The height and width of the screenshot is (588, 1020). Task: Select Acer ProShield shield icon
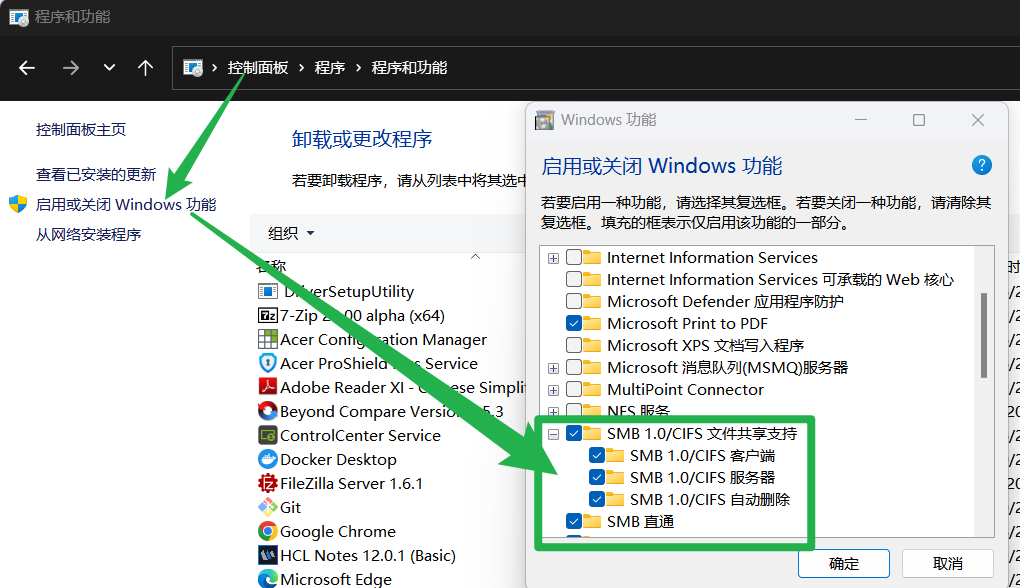pyautogui.click(x=267, y=363)
